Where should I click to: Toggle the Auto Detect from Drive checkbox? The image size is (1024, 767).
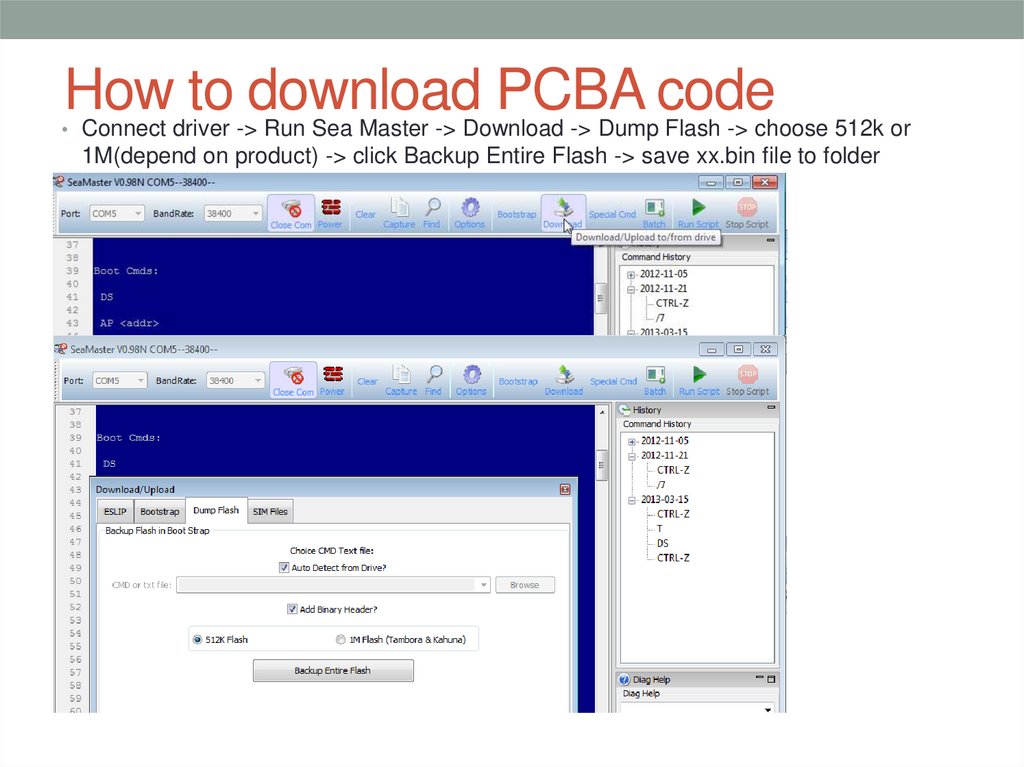point(283,568)
